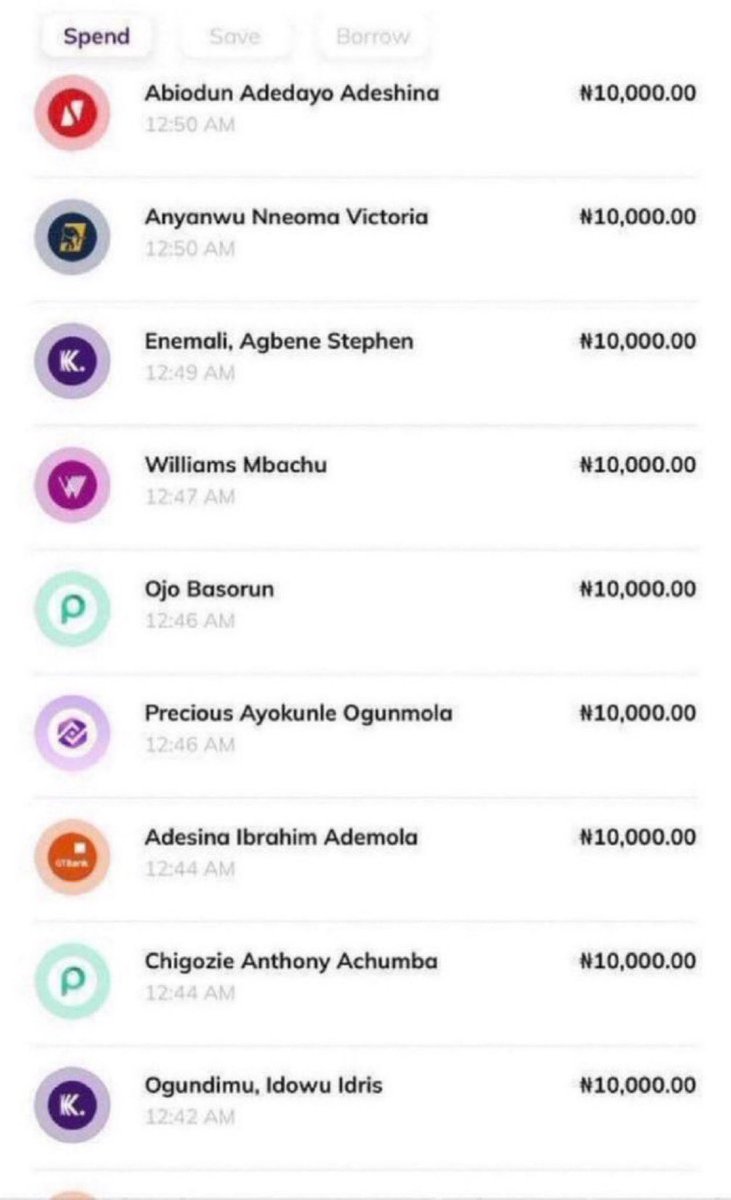
Task: Open the Spend tab
Action: (x=97, y=37)
